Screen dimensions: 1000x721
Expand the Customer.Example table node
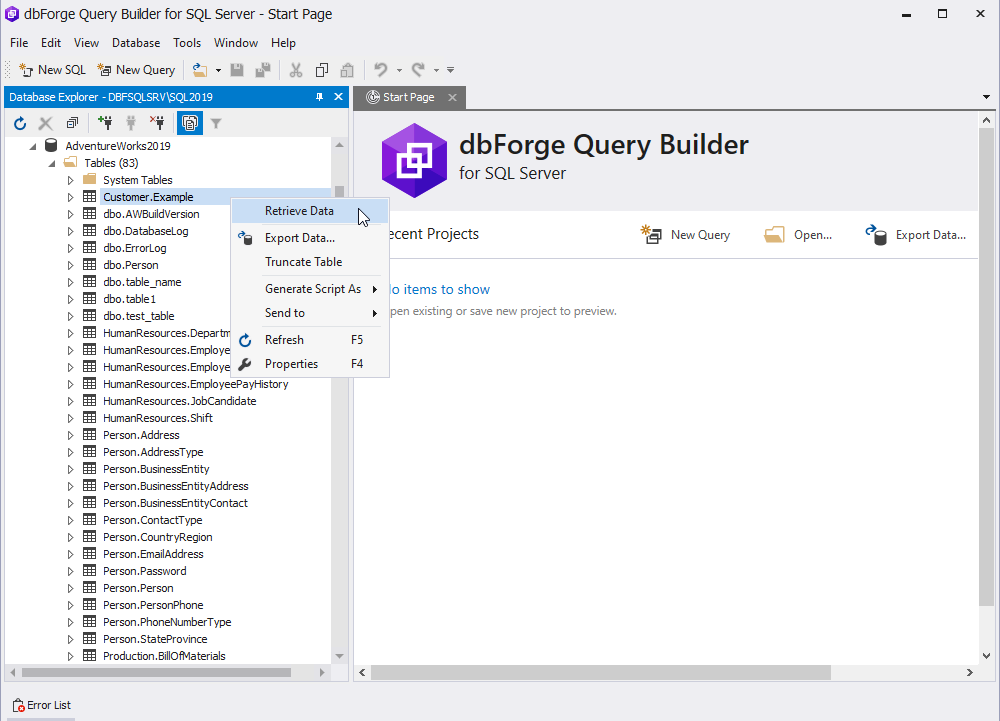[x=70, y=197]
